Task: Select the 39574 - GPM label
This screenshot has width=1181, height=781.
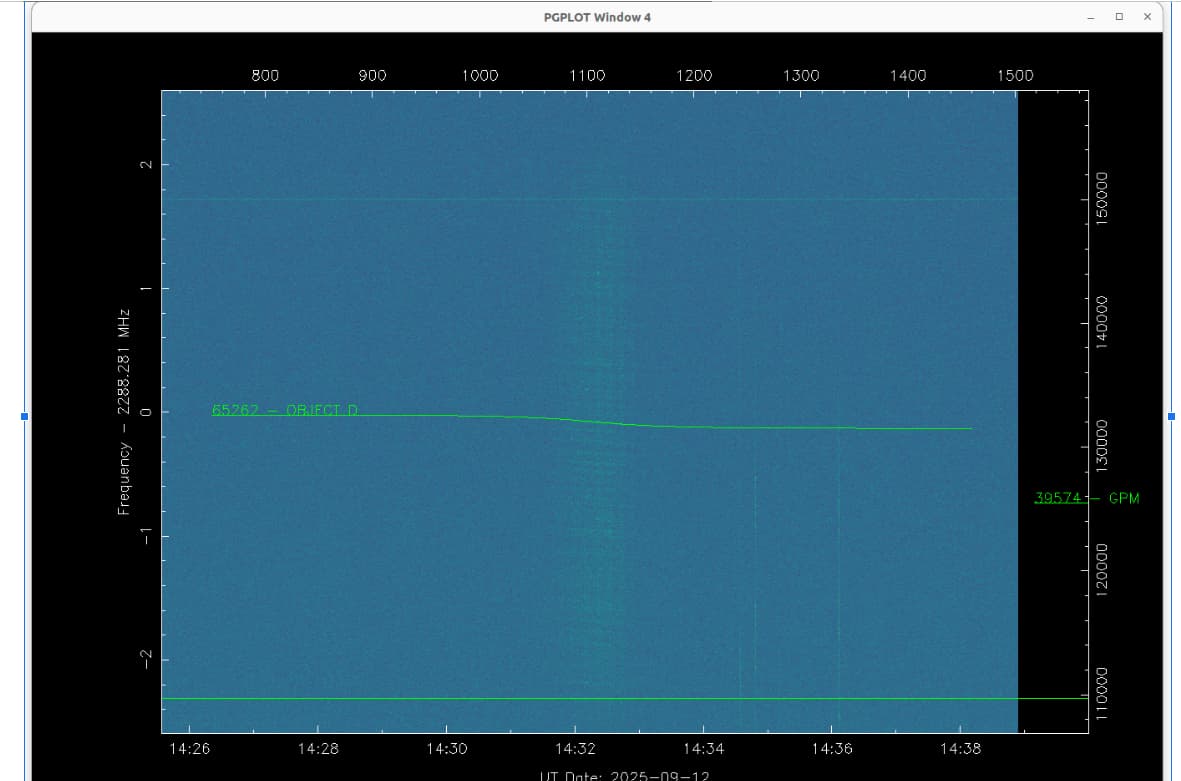Action: [1086, 498]
